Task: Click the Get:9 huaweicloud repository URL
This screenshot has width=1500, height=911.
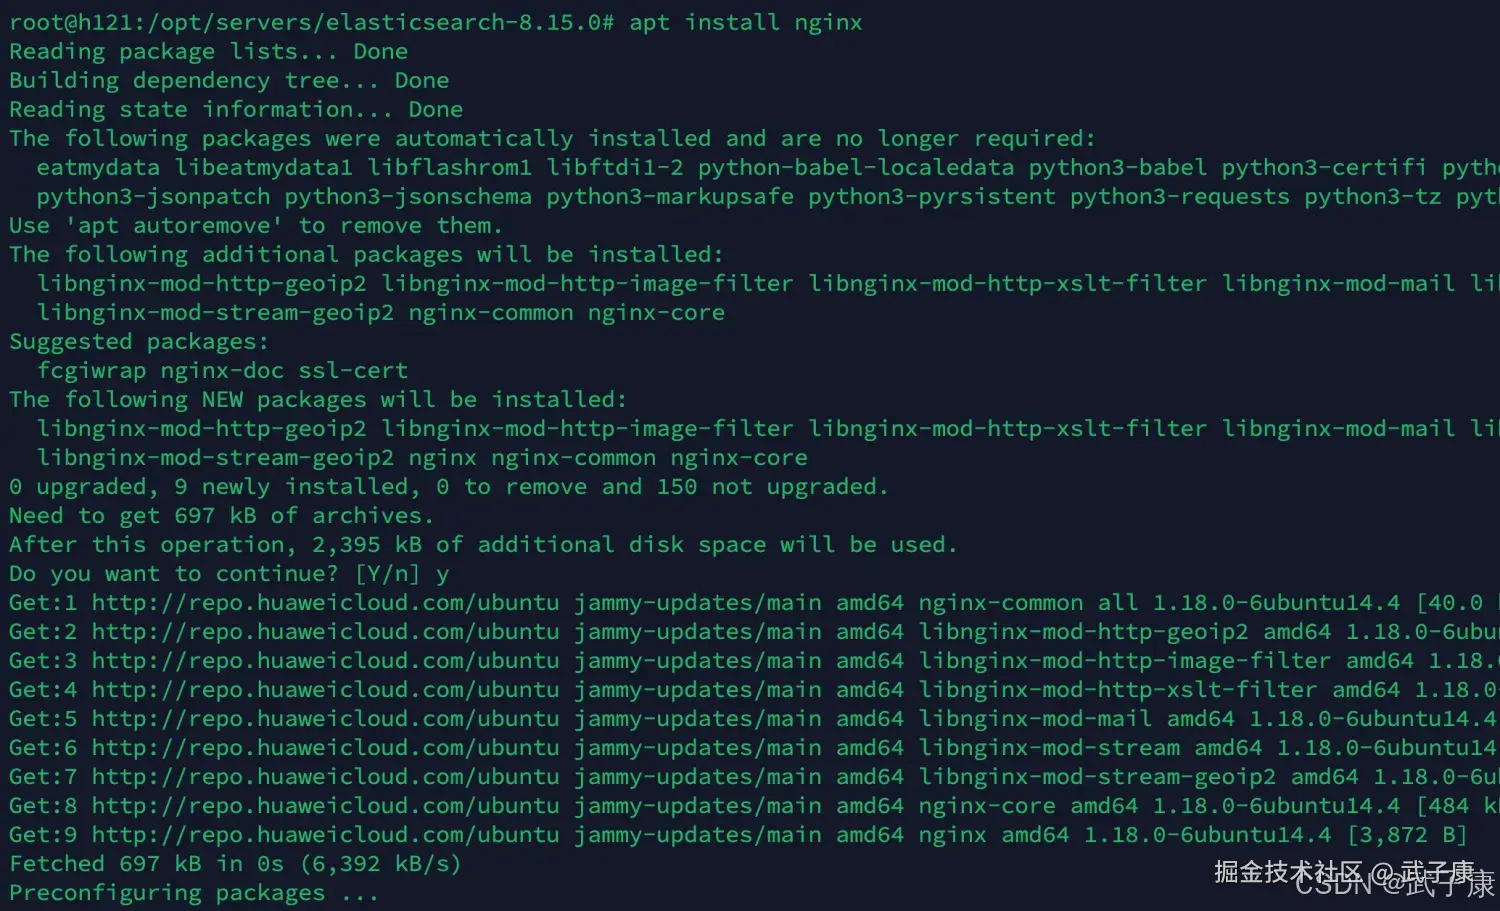Action: [325, 835]
